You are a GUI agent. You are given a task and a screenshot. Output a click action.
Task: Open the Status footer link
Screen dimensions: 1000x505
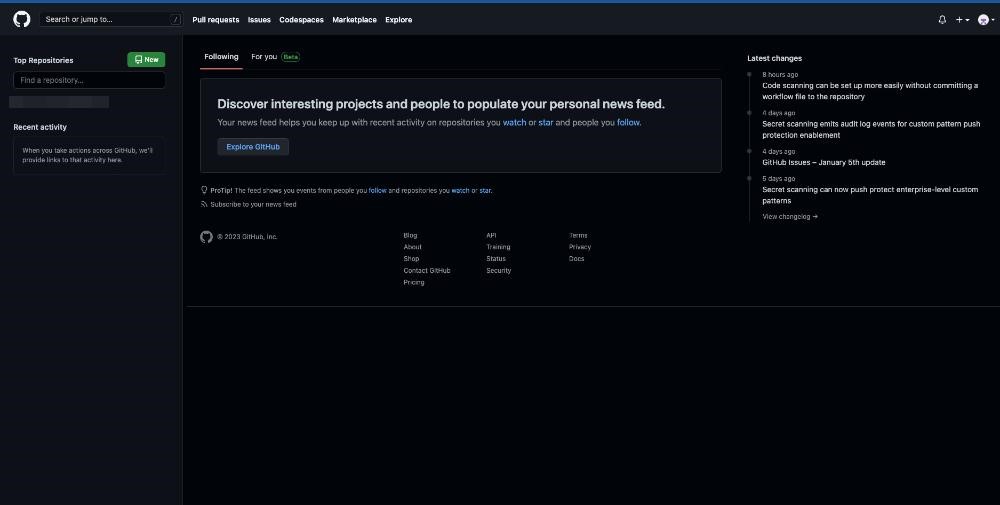point(496,259)
